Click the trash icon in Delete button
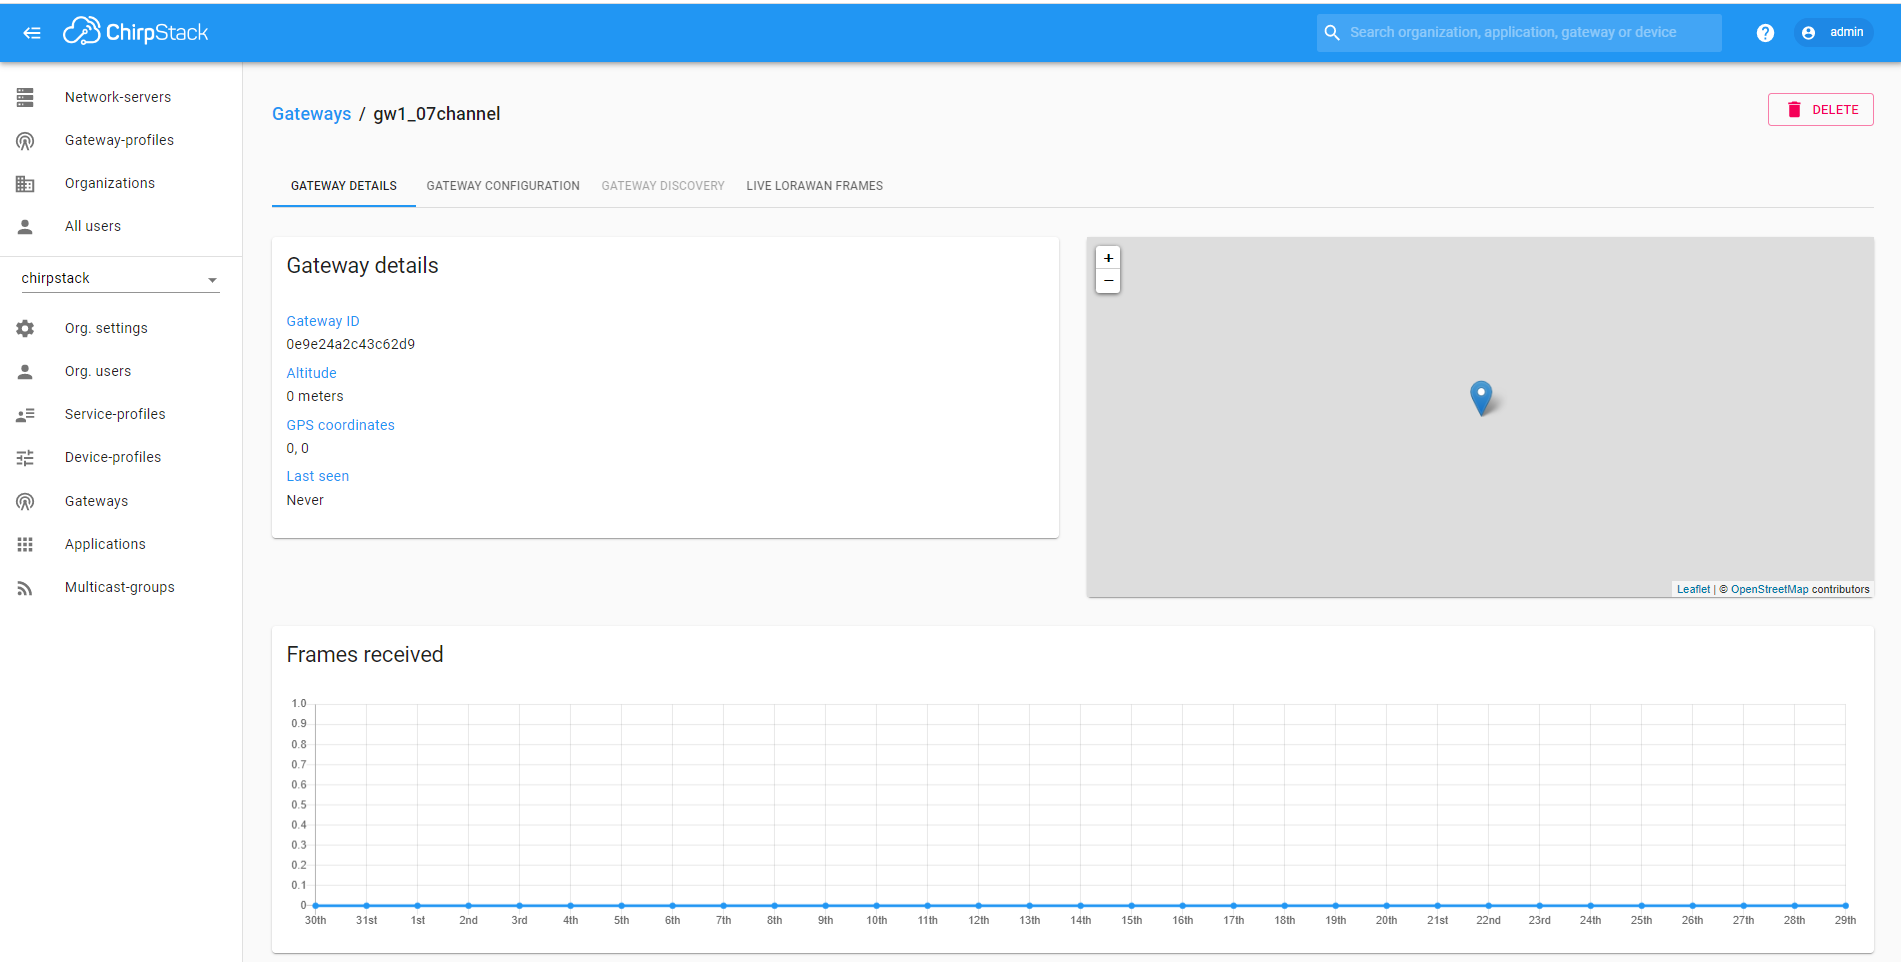This screenshot has height=962, width=1901. click(x=1794, y=110)
